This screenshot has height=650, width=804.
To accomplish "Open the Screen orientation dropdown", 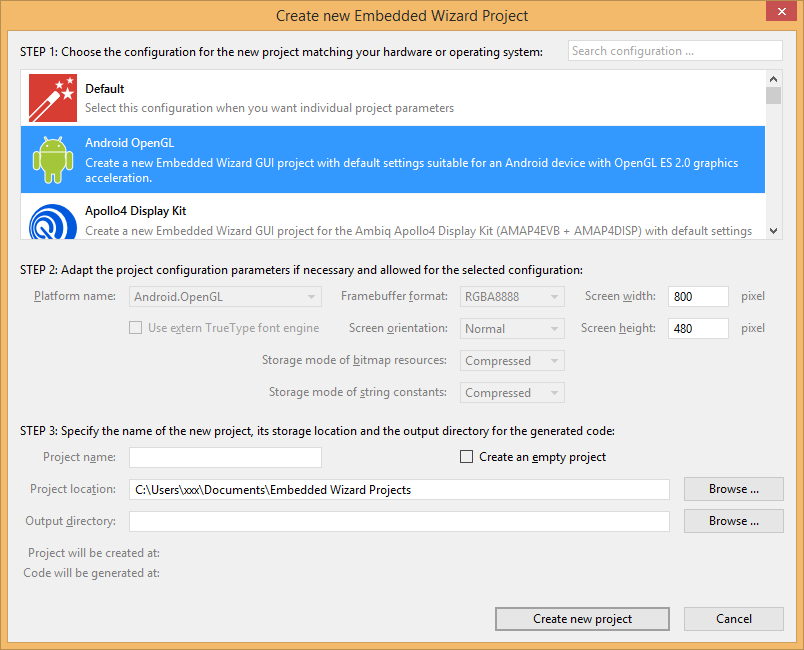I will pos(512,329).
